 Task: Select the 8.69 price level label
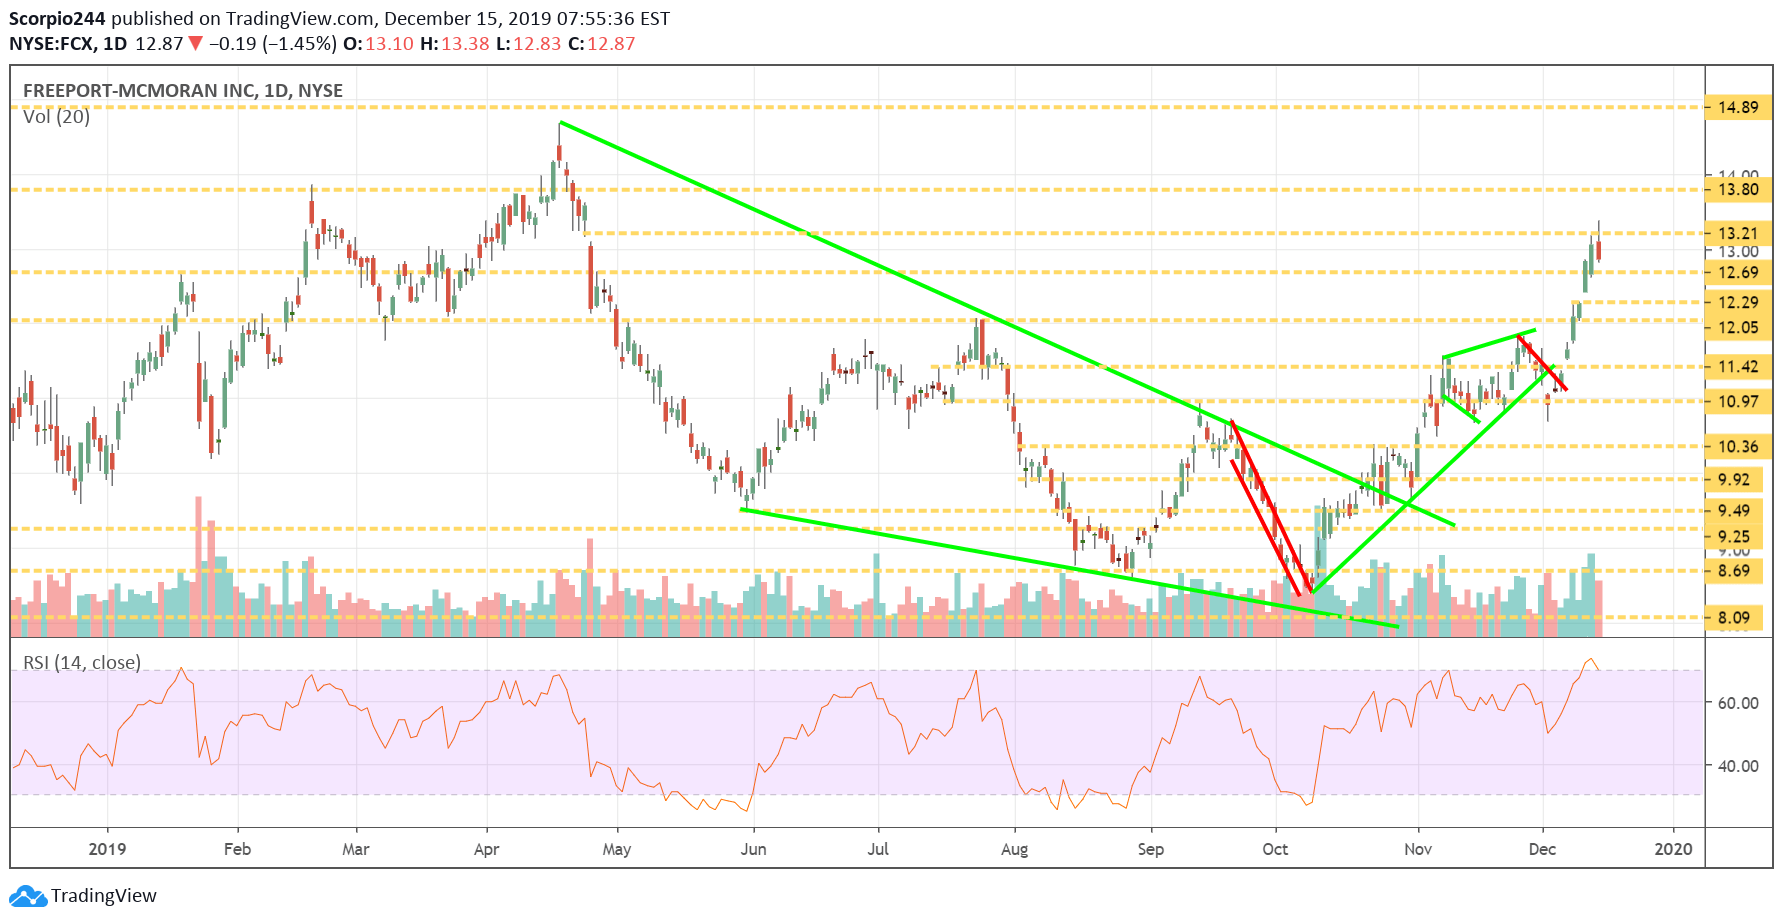click(1734, 570)
